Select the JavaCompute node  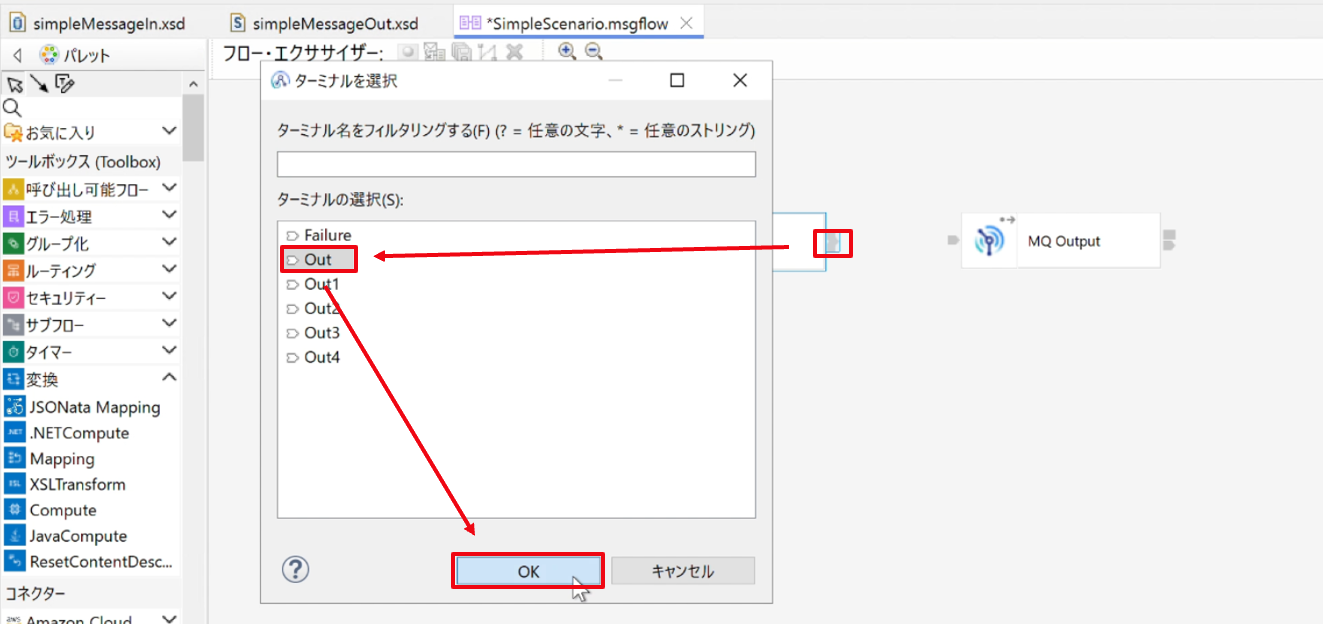tap(66, 536)
